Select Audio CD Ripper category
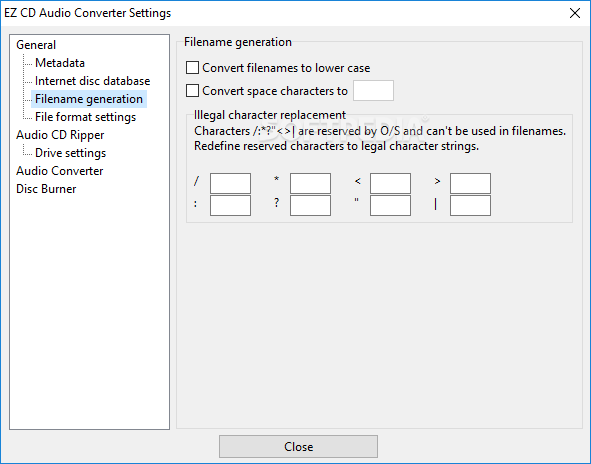This screenshot has height=464, width=591. point(60,135)
